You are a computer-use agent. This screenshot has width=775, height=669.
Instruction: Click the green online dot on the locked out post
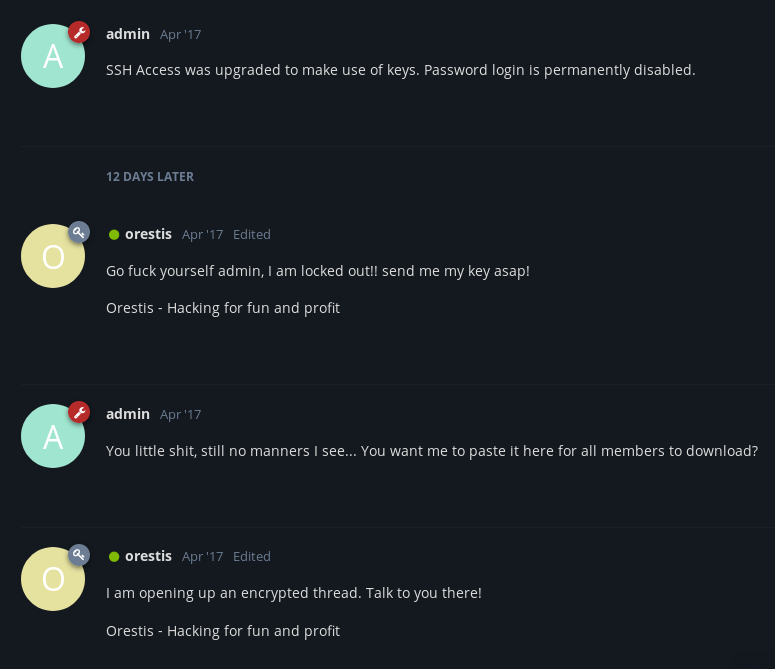click(114, 235)
